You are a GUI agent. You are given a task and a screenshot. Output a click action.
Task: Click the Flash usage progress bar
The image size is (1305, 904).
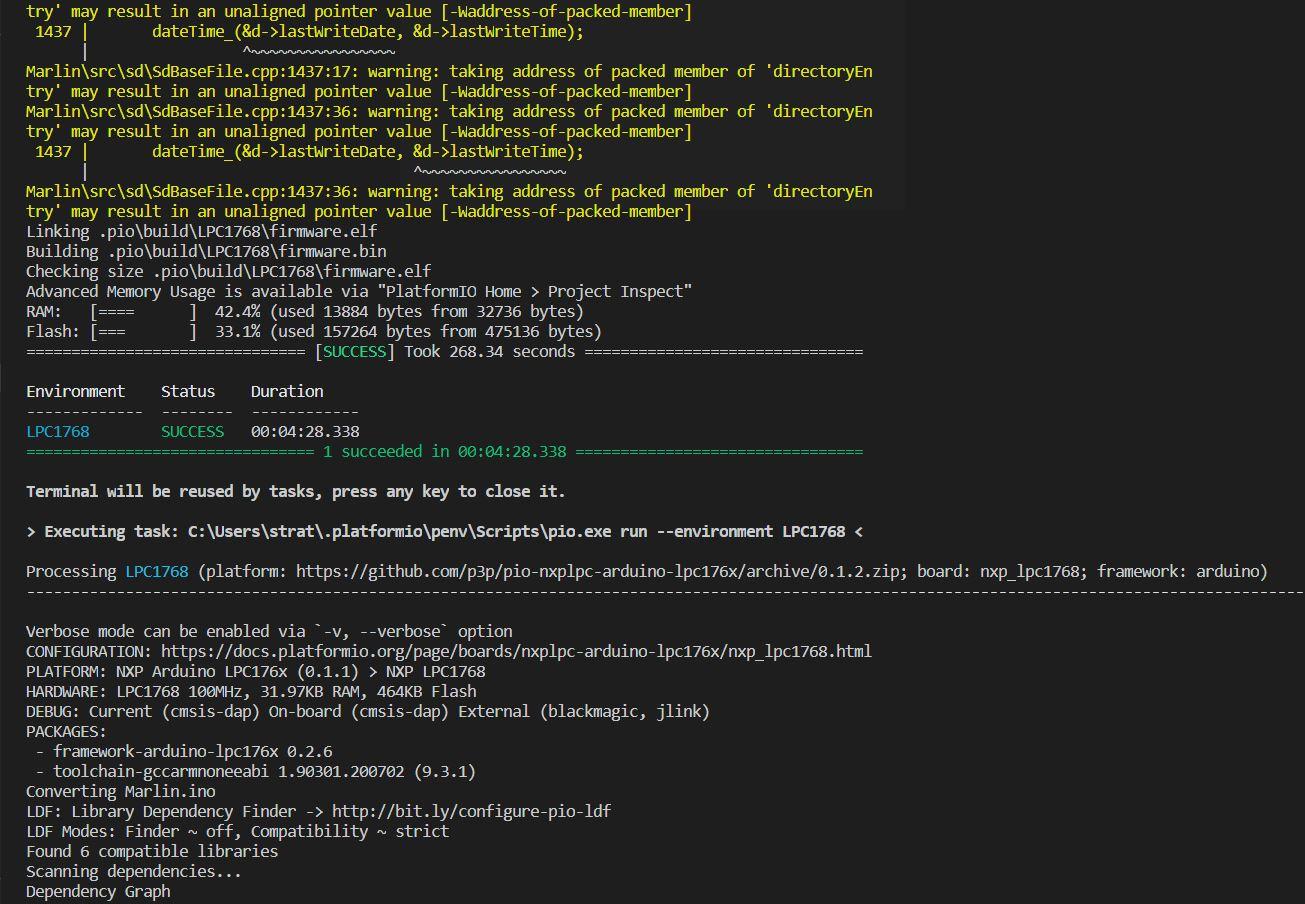143,331
